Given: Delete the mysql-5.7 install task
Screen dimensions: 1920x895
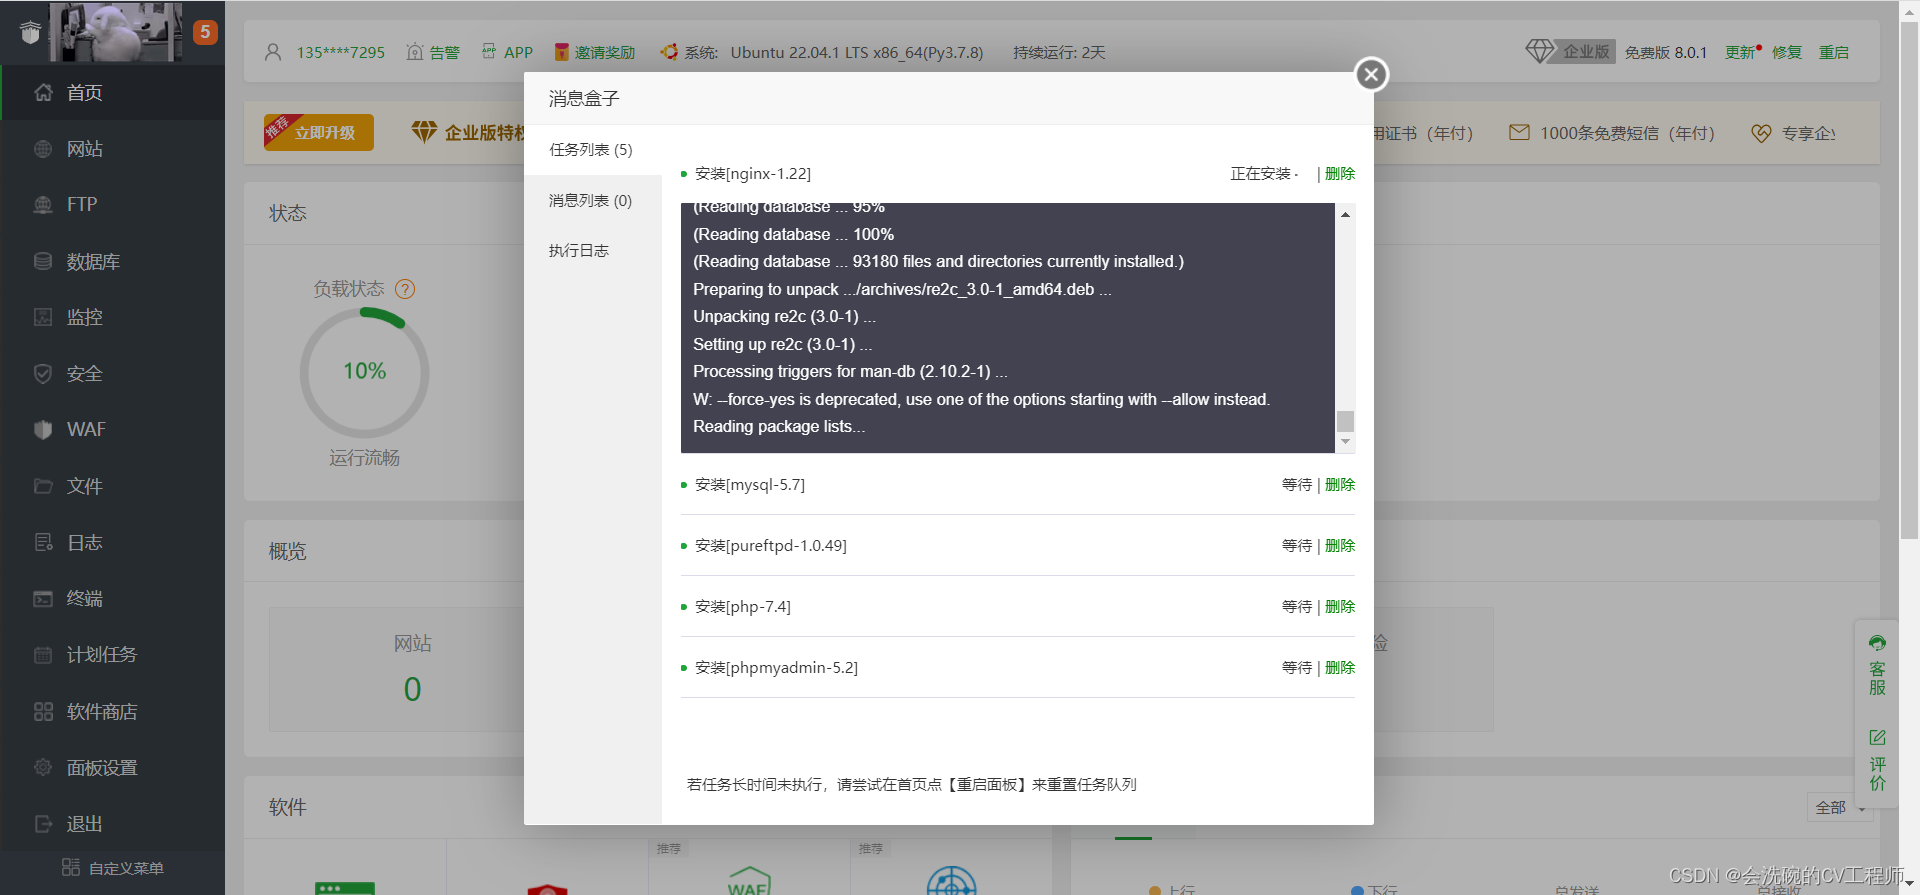Looking at the screenshot, I should 1340,485.
